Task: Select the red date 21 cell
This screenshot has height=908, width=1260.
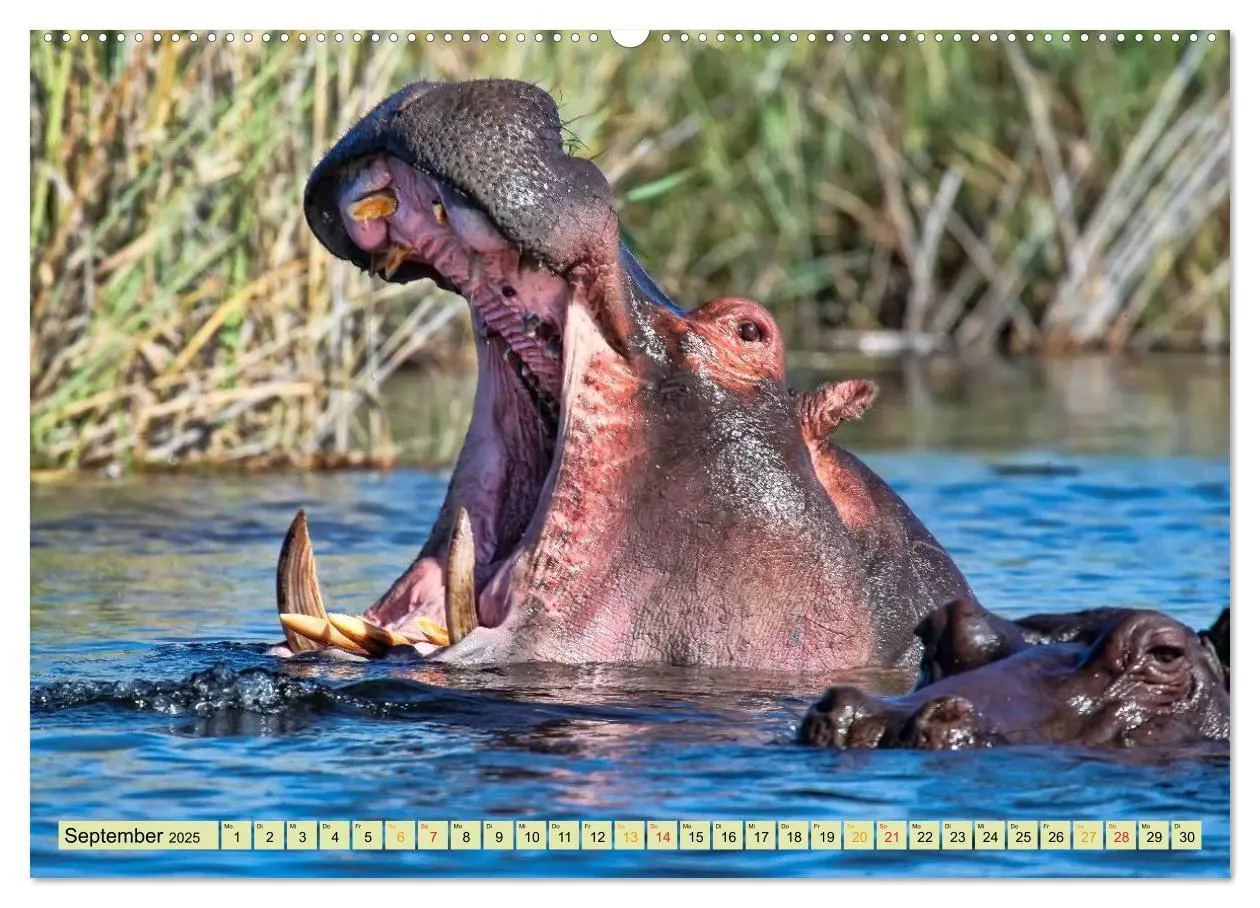Action: click(x=891, y=836)
